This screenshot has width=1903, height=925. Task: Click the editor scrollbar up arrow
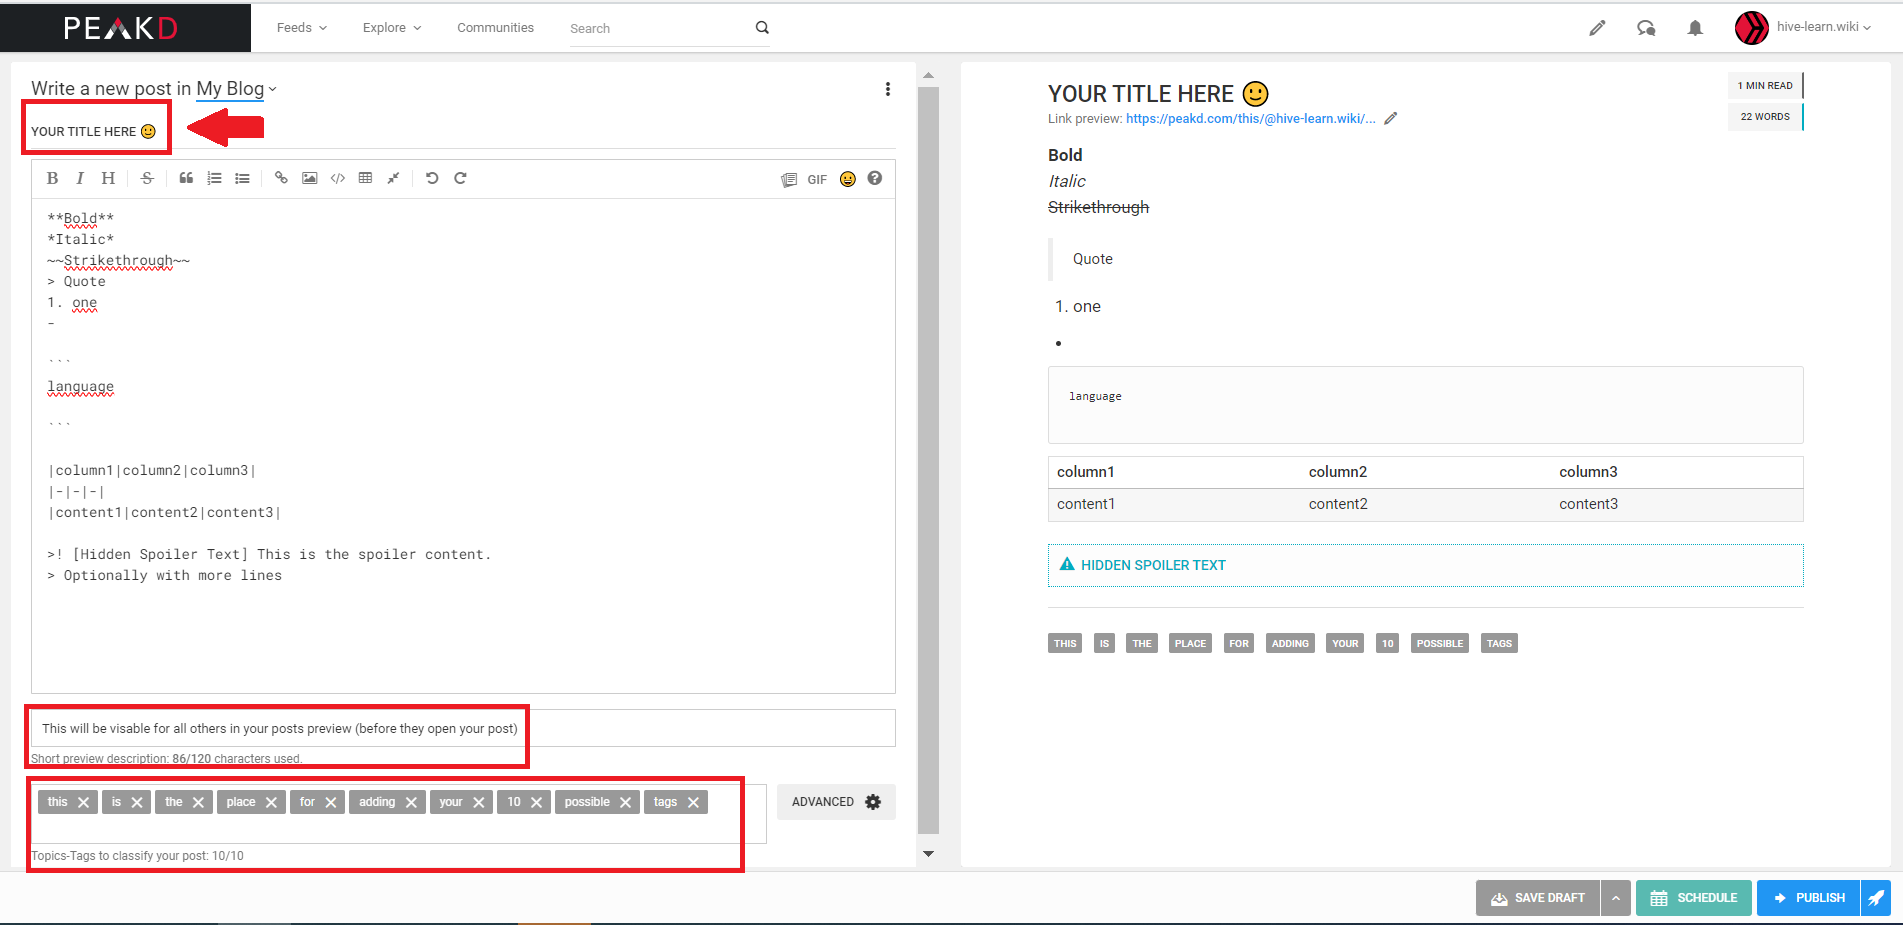pos(928,75)
